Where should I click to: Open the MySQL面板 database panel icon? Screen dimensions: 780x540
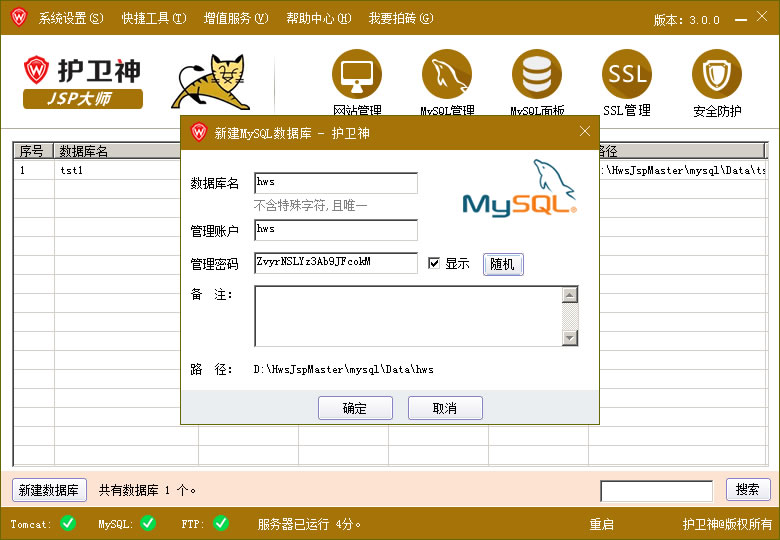537,74
